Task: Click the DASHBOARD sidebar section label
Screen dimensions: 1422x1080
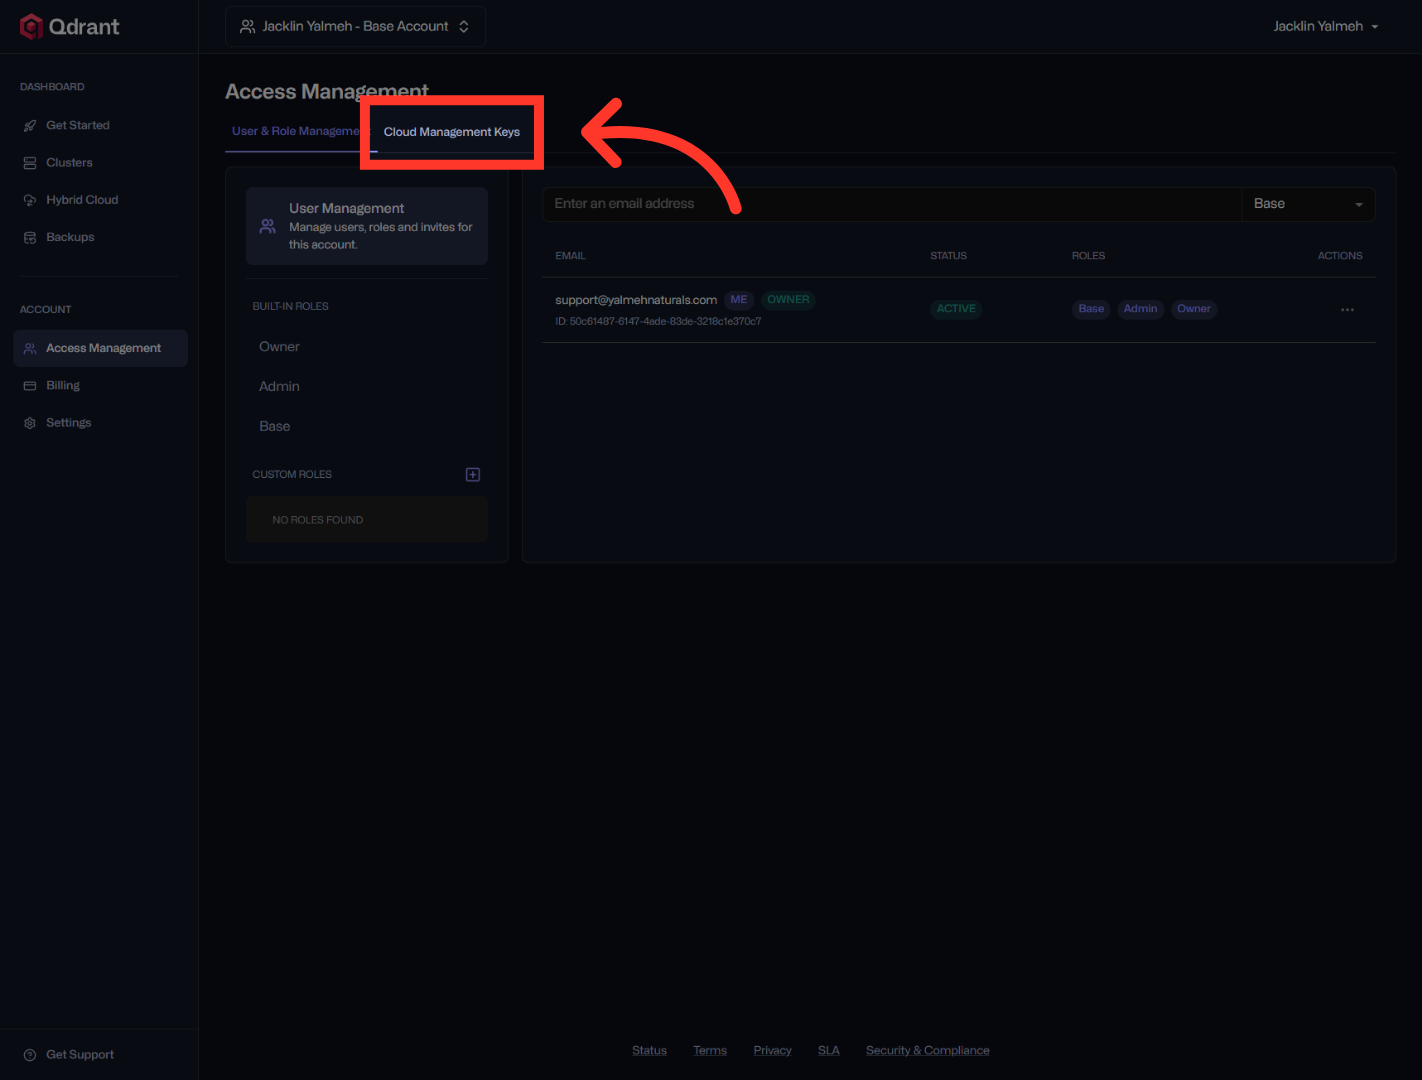Action: [52, 87]
